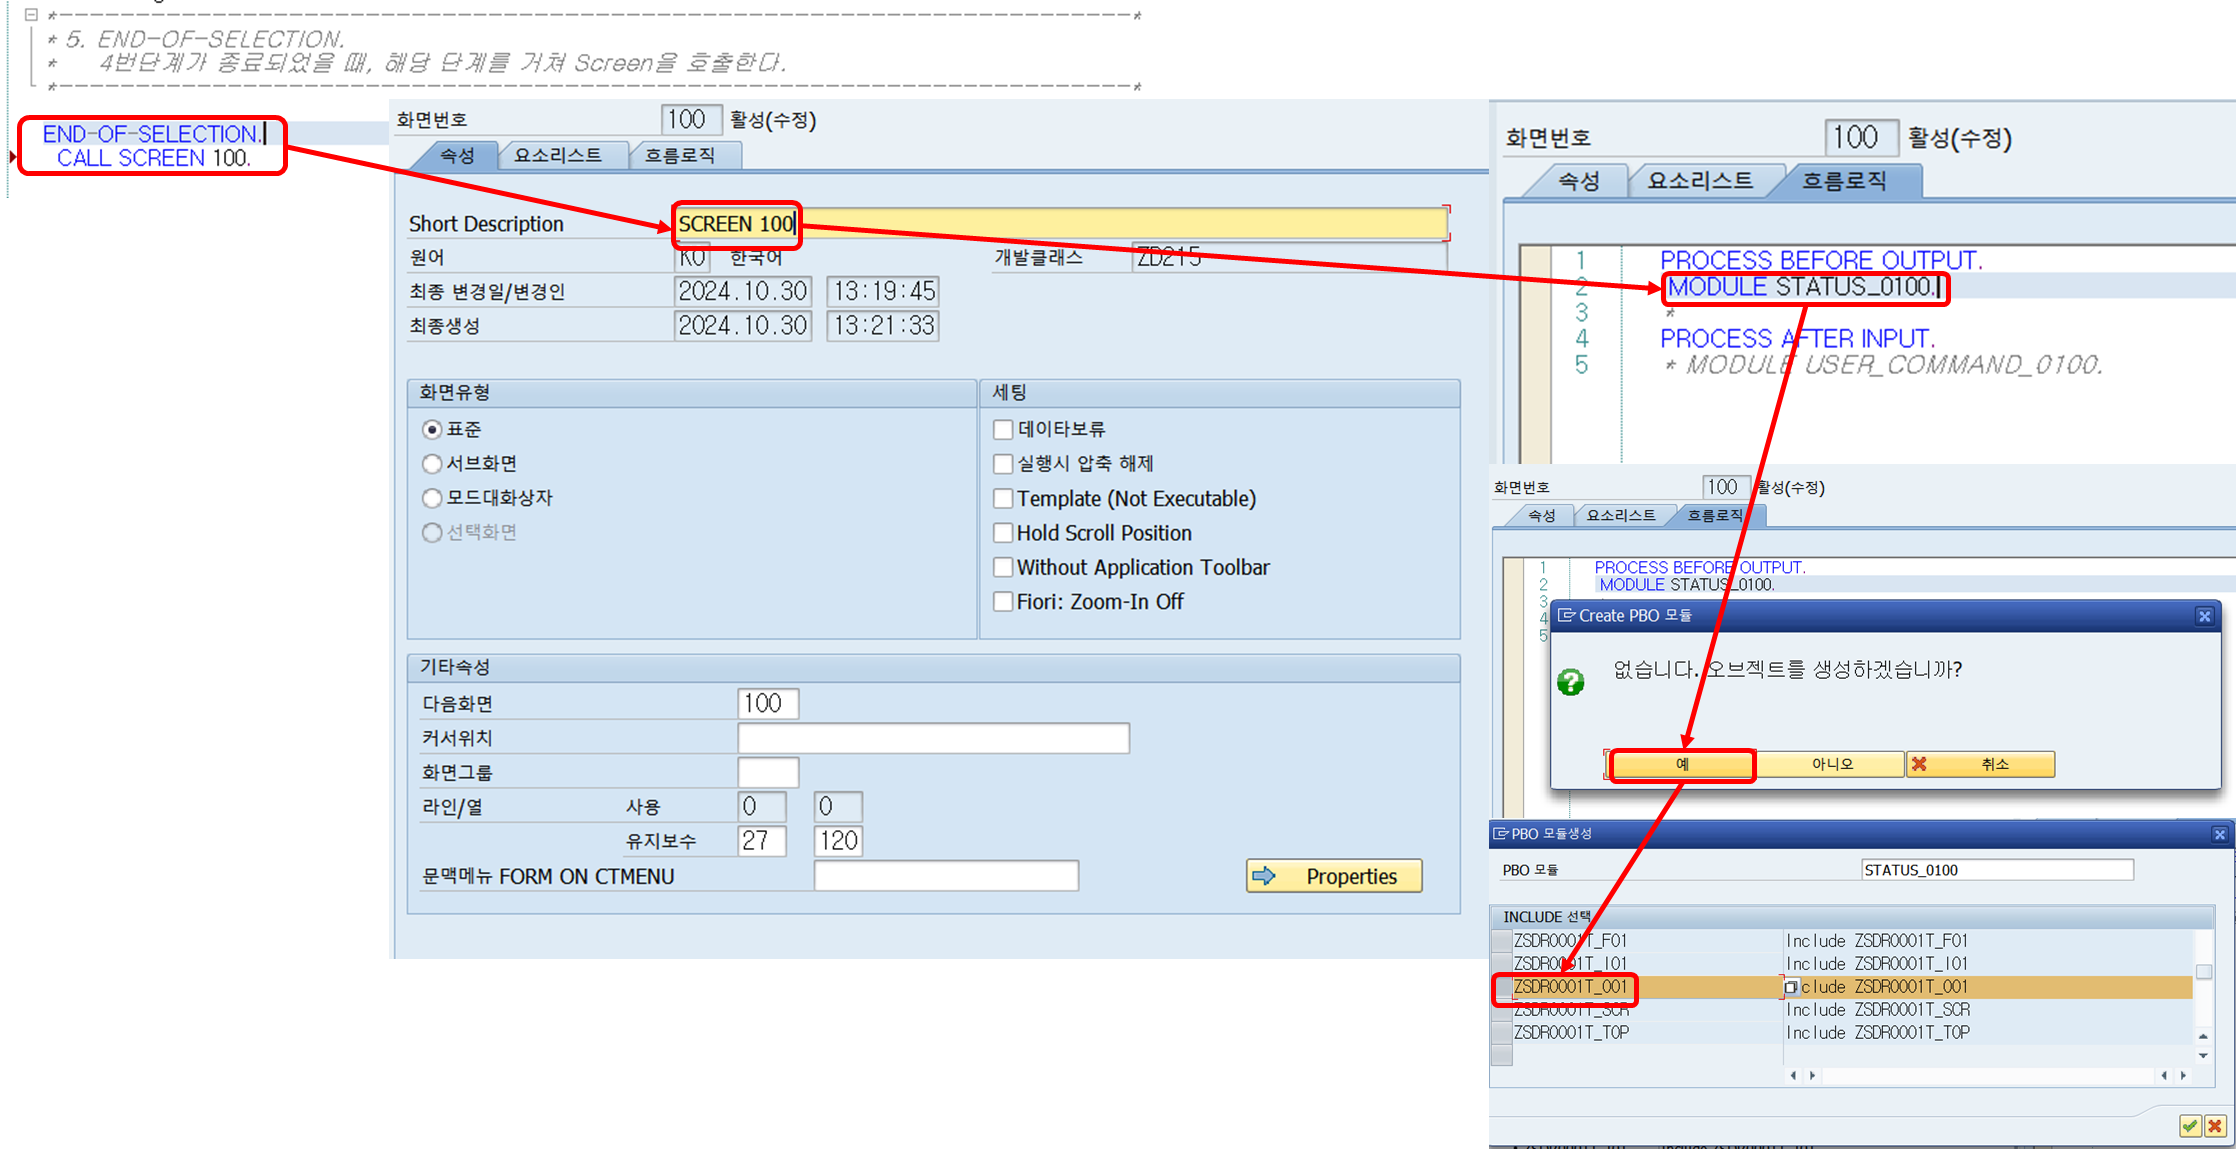Toggle Without Application Toolbar checkbox
This screenshot has width=2236, height=1149.
tap(1003, 567)
